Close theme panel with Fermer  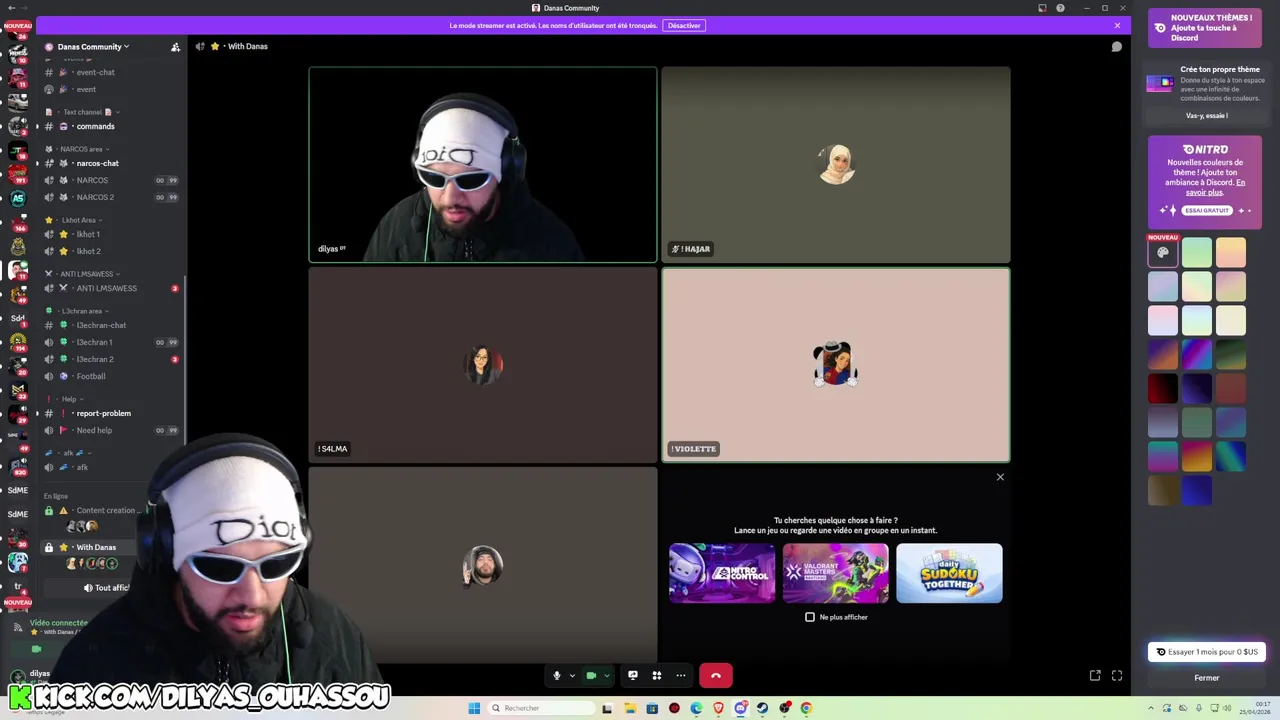point(1207,678)
